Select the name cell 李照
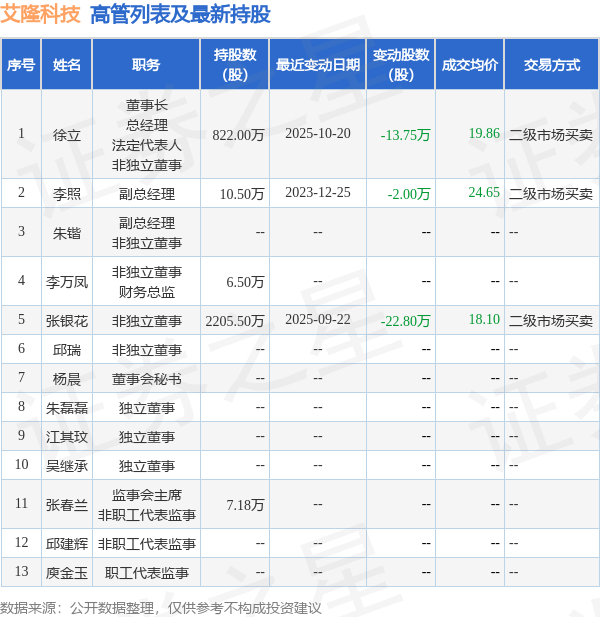The width and height of the screenshot is (600, 617). point(67,194)
